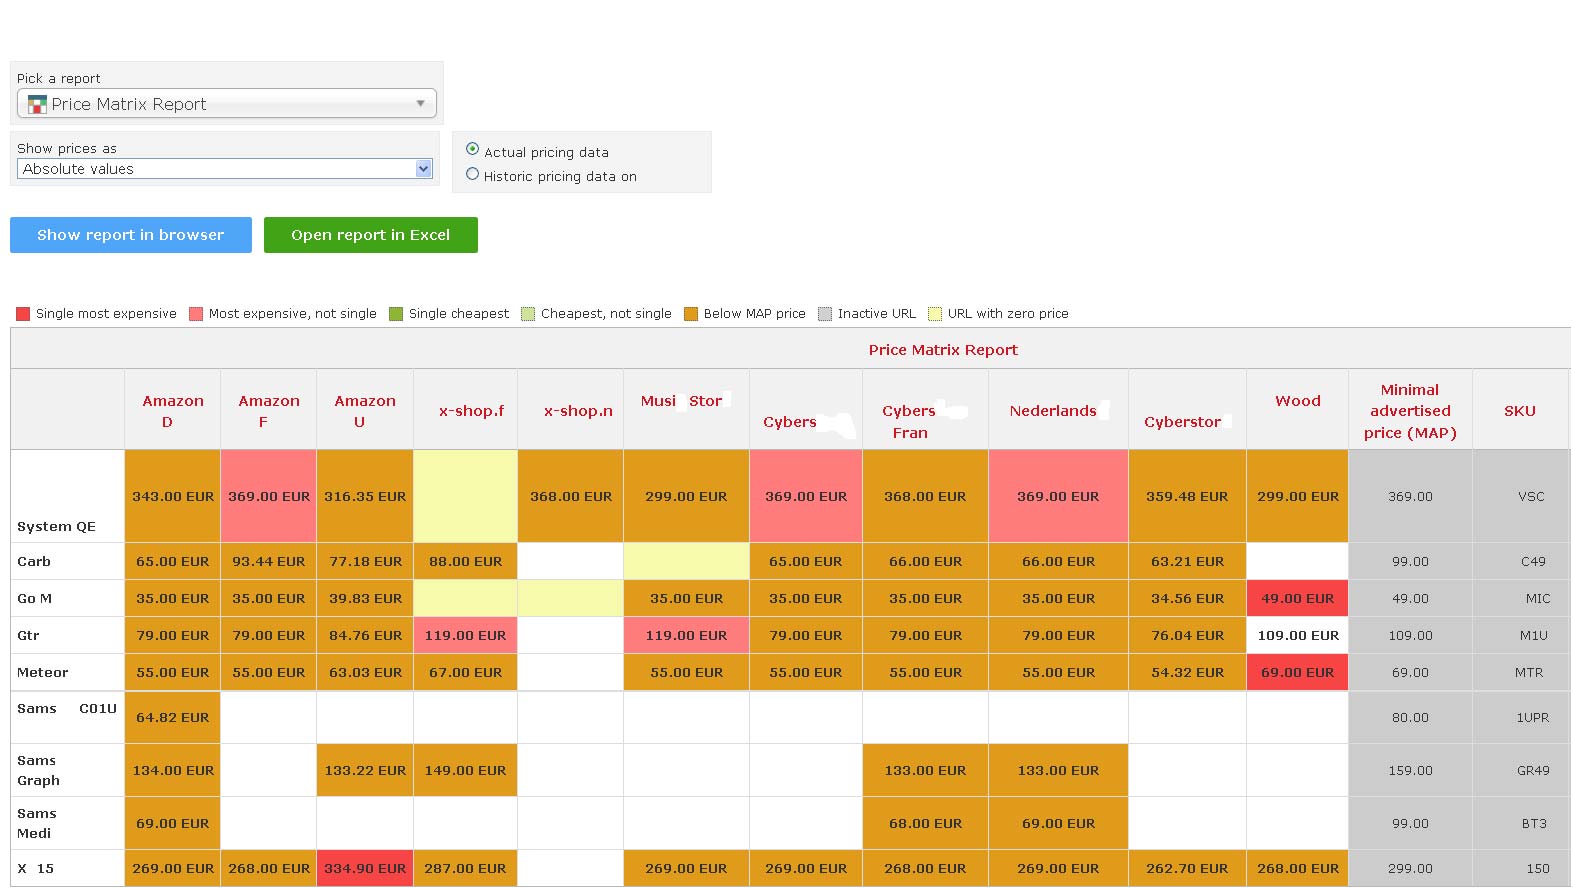This screenshot has width=1573, height=888.
Task: Click the 64.82 EUR cell
Action: click(x=172, y=717)
